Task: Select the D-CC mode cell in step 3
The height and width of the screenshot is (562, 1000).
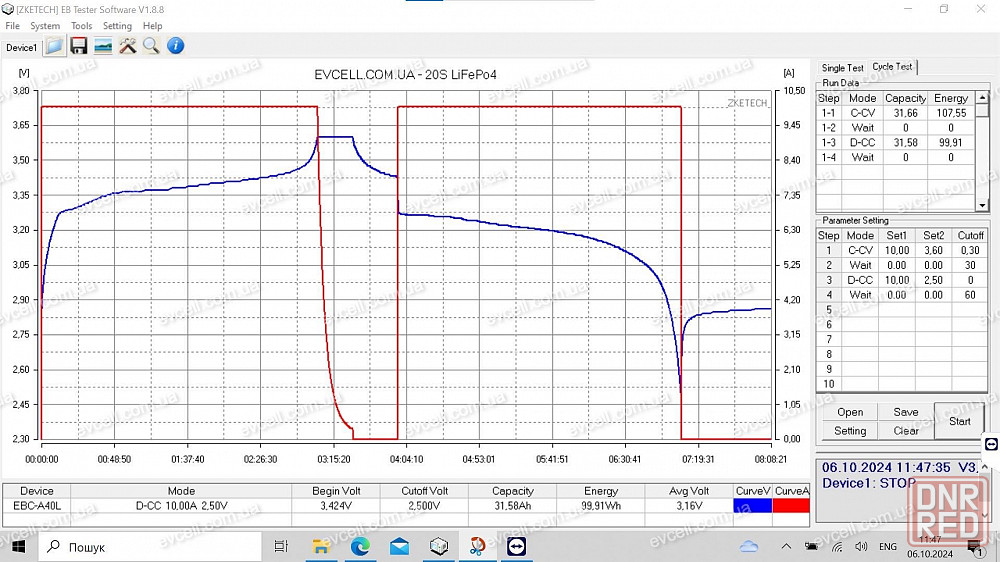Action: [860, 280]
